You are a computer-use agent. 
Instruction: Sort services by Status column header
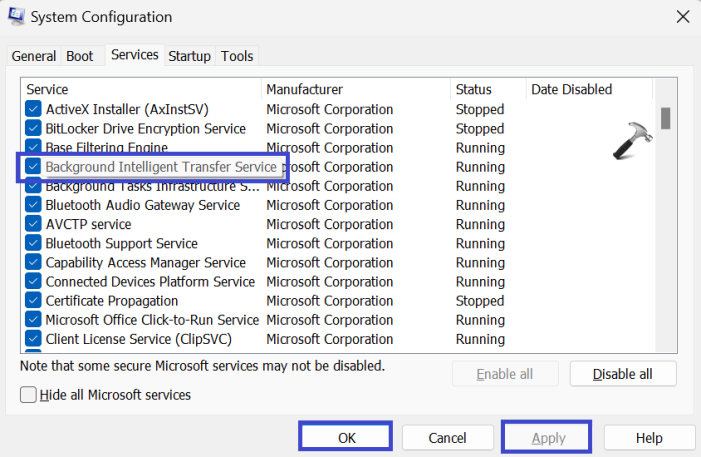tap(487, 89)
